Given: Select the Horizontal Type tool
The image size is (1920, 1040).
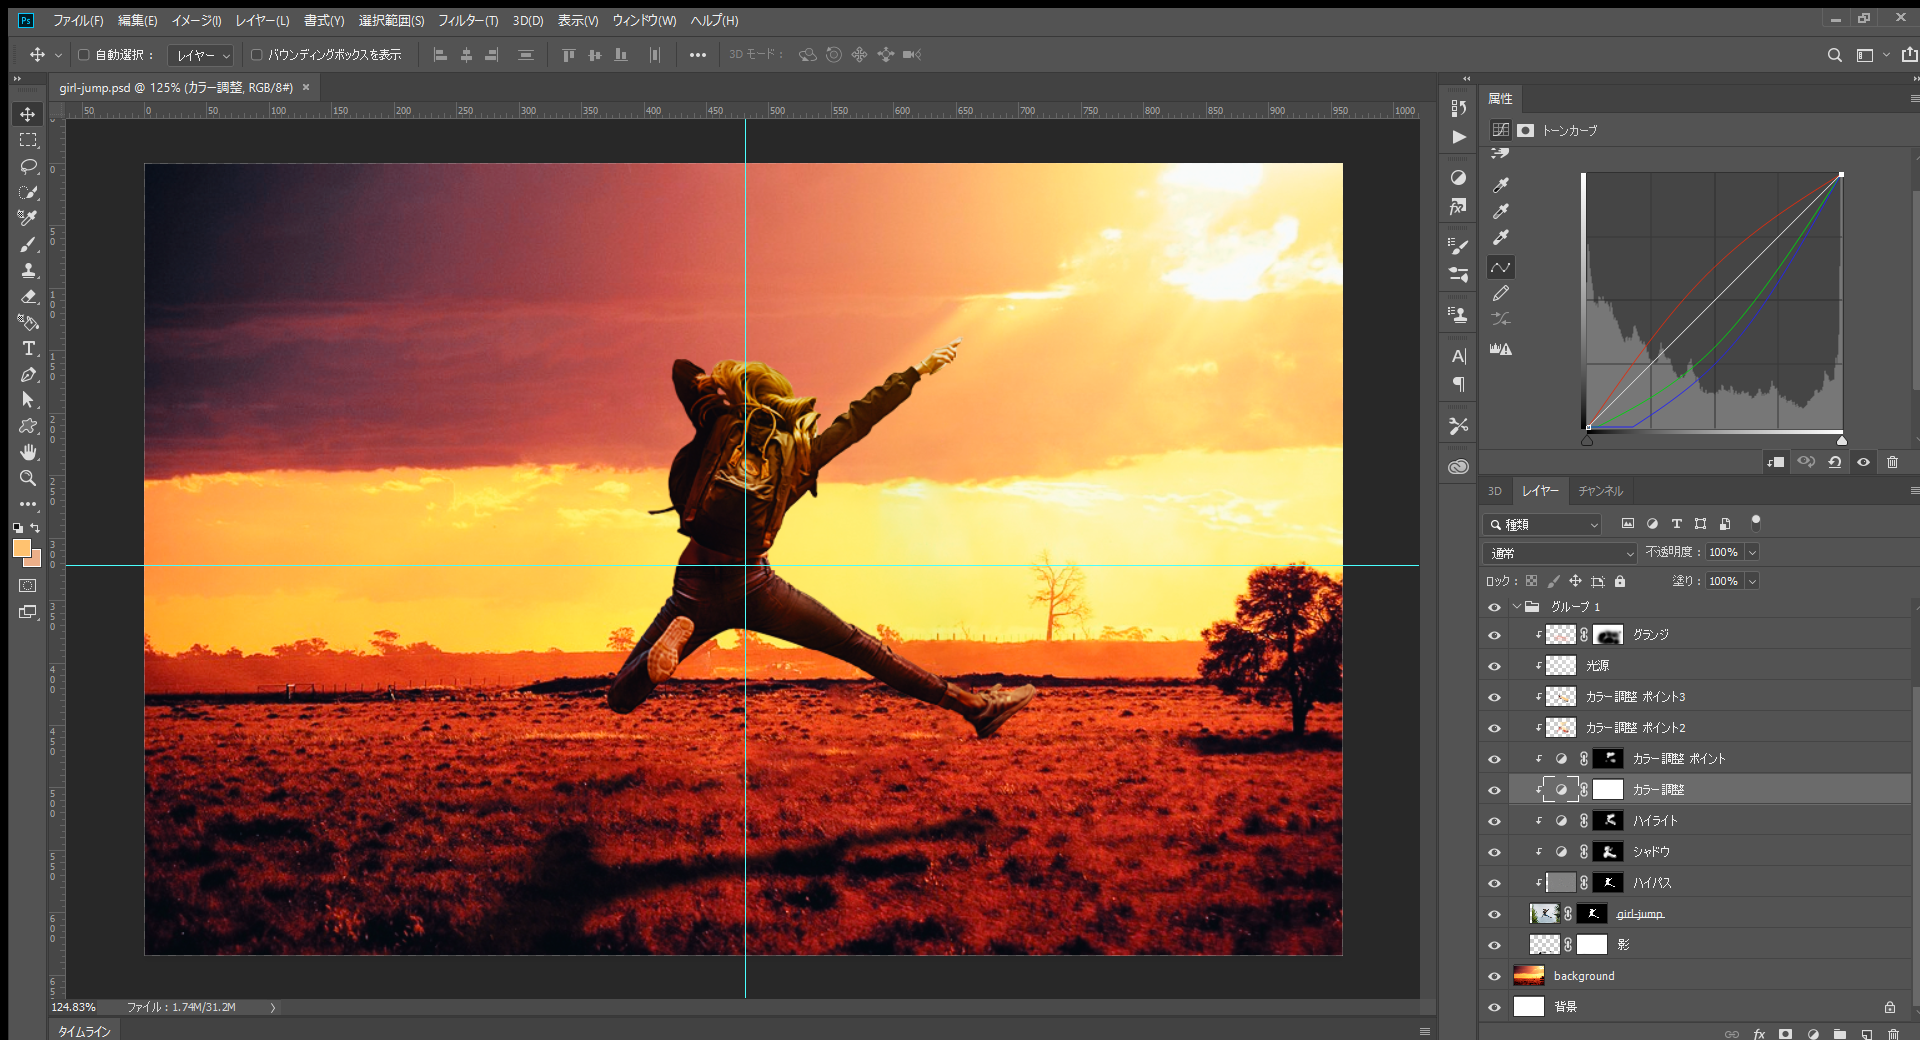Looking at the screenshot, I should (28, 348).
